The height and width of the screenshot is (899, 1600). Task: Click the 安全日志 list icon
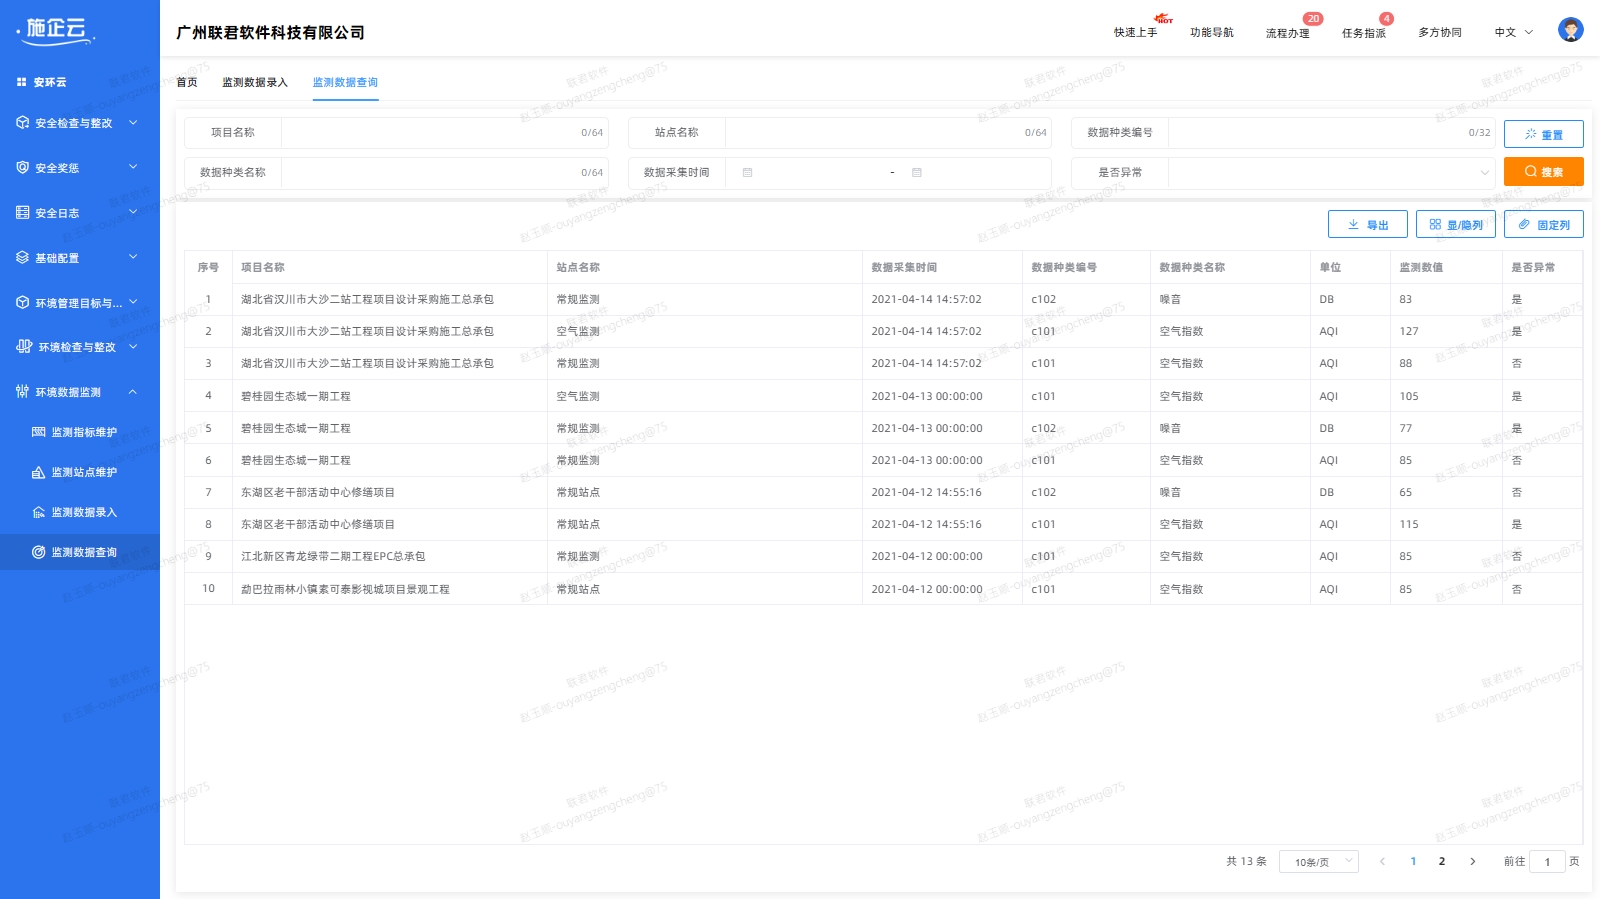point(23,212)
